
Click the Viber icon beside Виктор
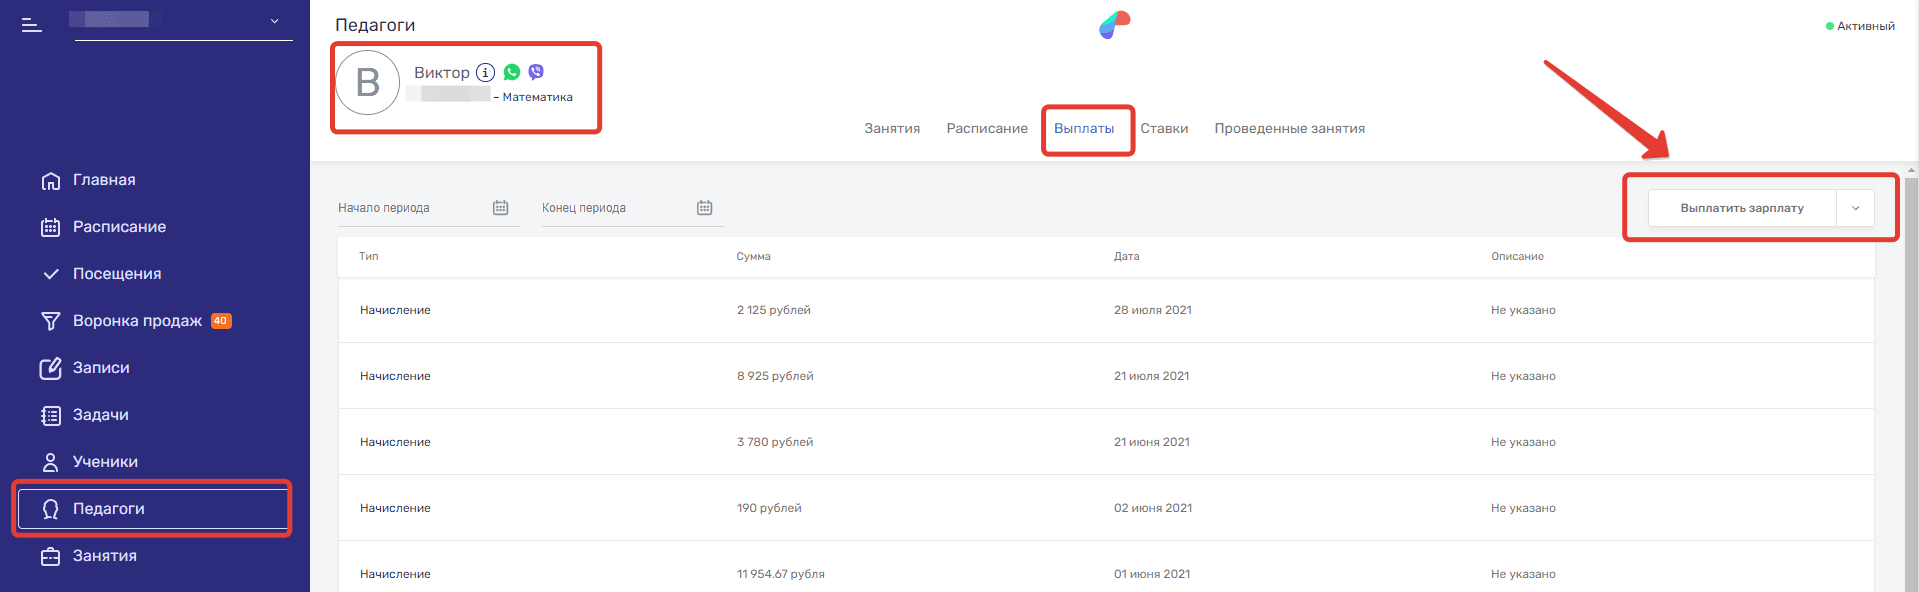[536, 72]
